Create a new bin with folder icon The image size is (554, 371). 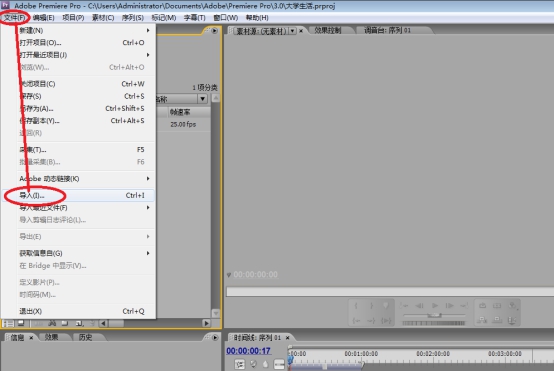65,323
